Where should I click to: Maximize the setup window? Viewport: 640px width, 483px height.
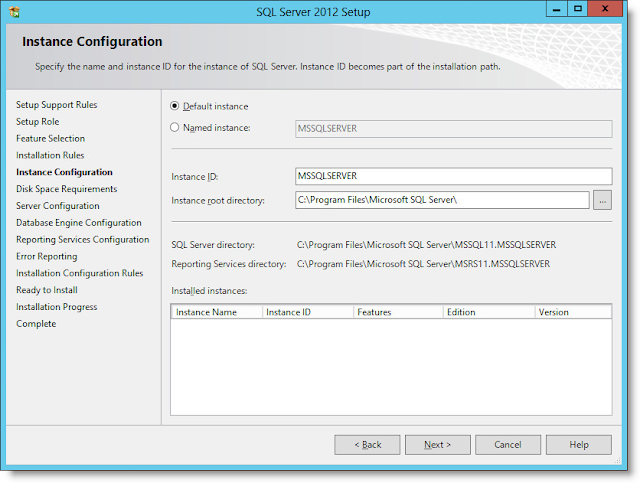(x=578, y=9)
